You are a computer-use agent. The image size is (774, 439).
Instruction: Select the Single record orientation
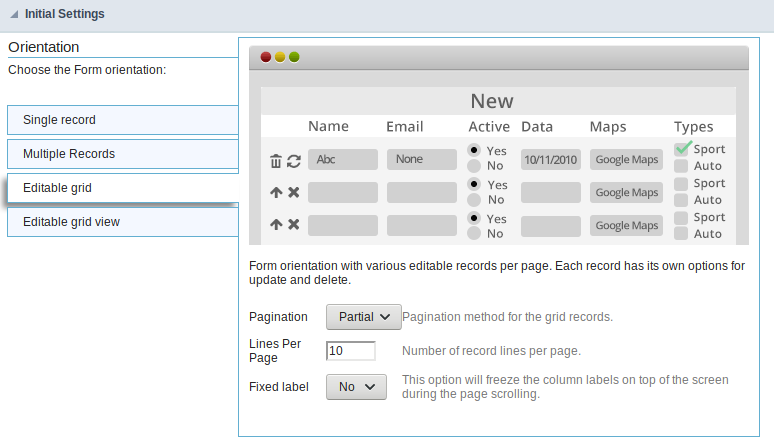[x=122, y=120]
